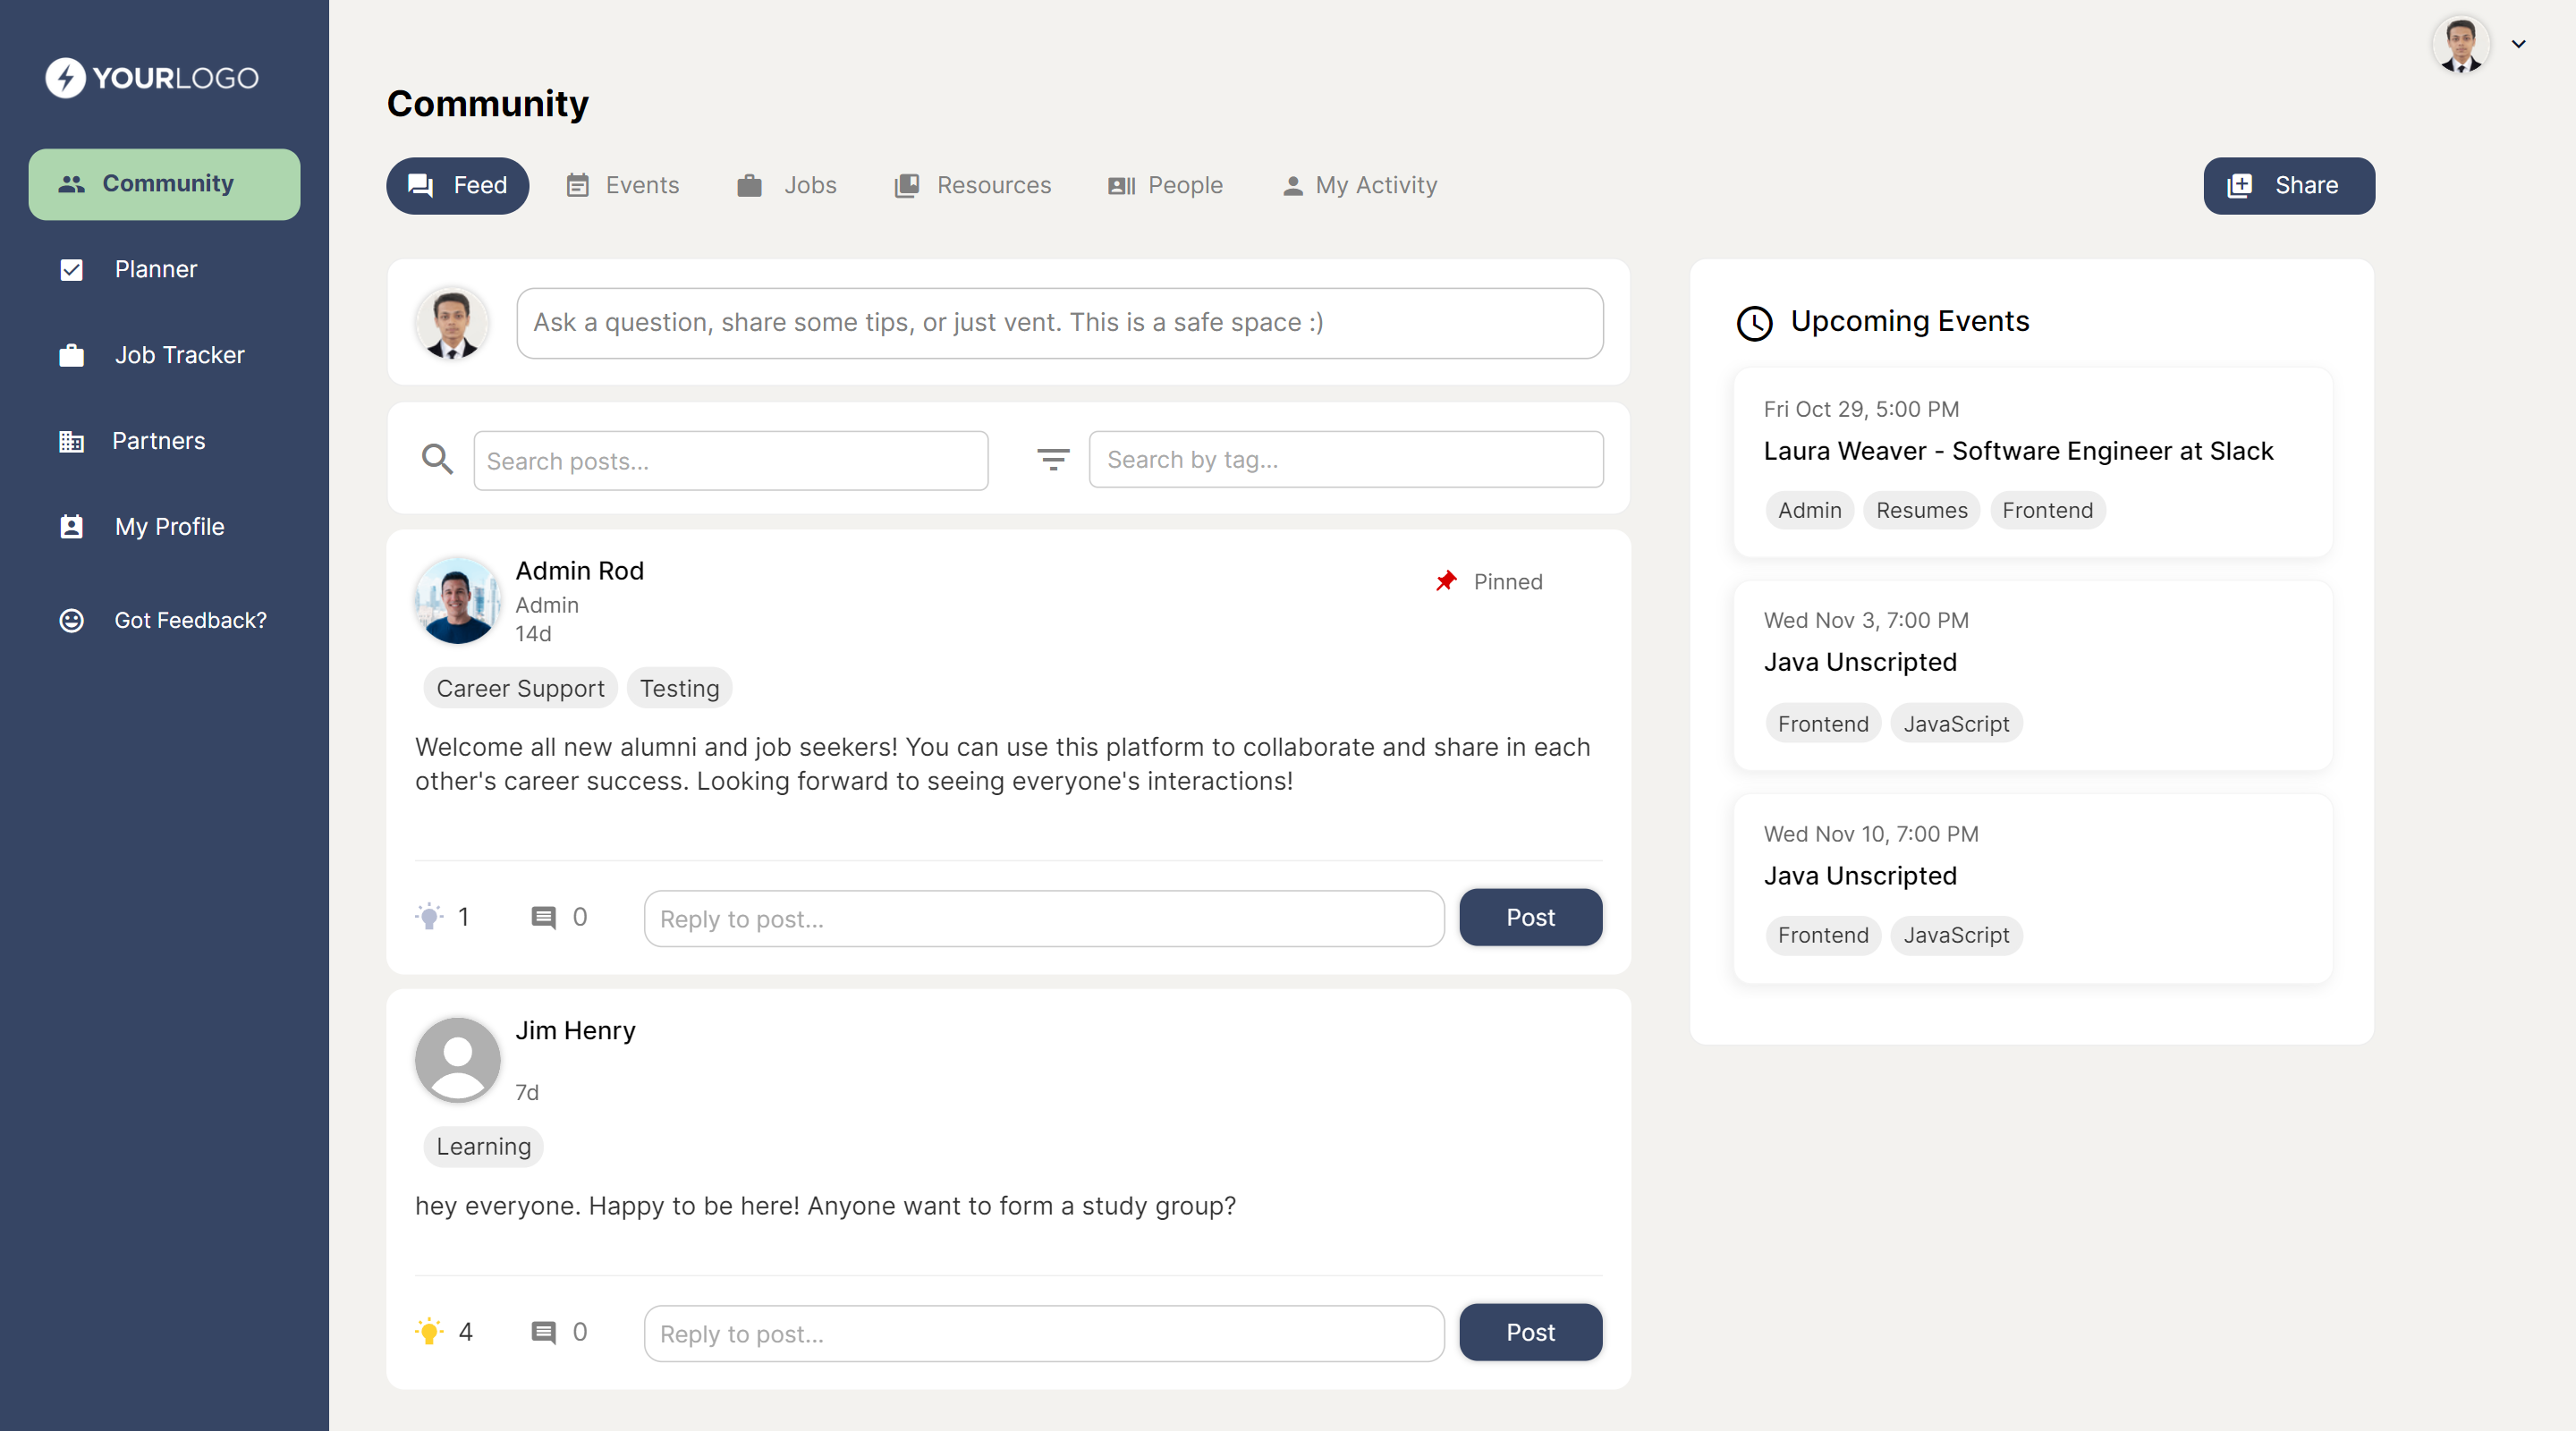This screenshot has width=2576, height=1431.
Task: Click Got Feedback? in the sidebar
Action: (x=164, y=620)
